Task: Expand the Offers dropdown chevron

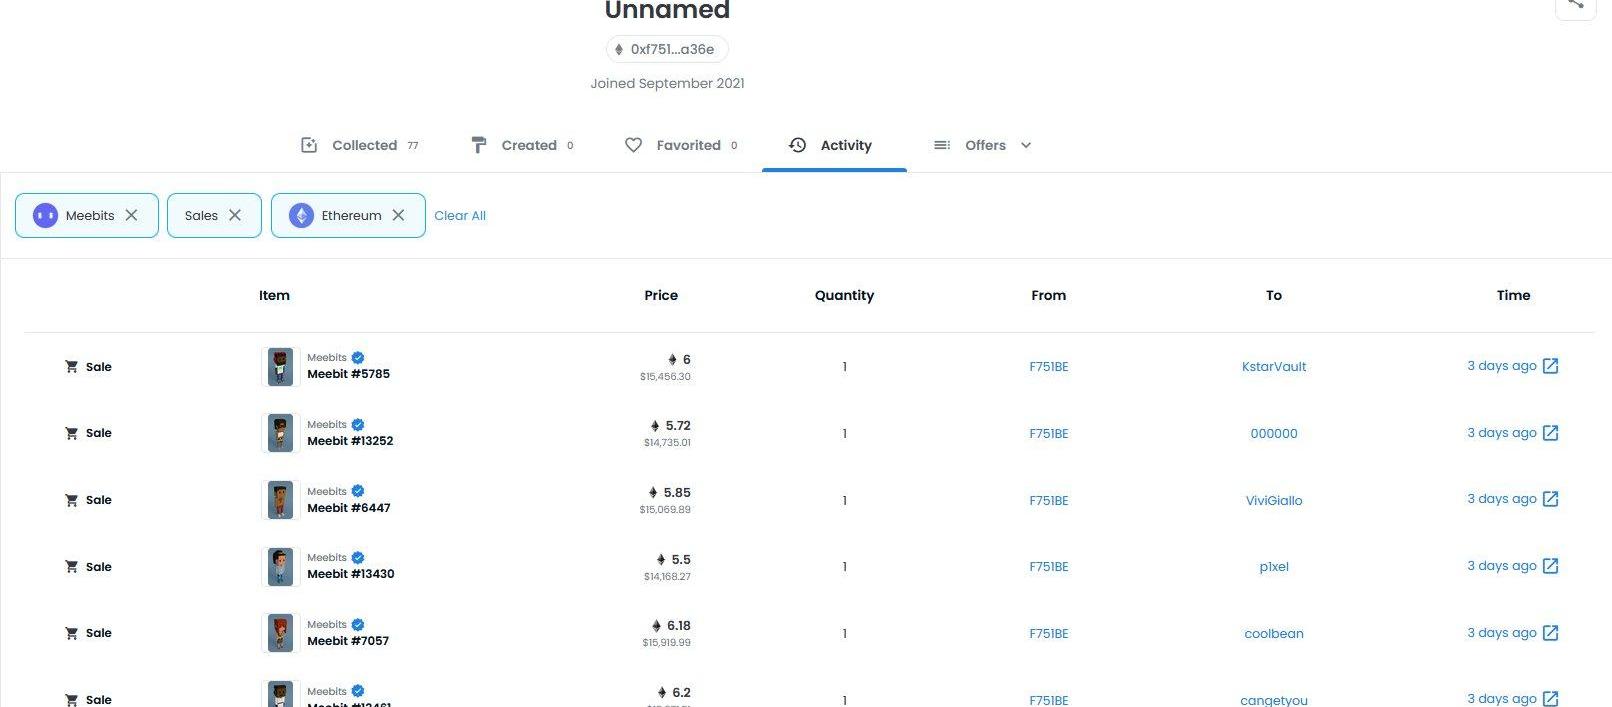Action: tap(1026, 145)
